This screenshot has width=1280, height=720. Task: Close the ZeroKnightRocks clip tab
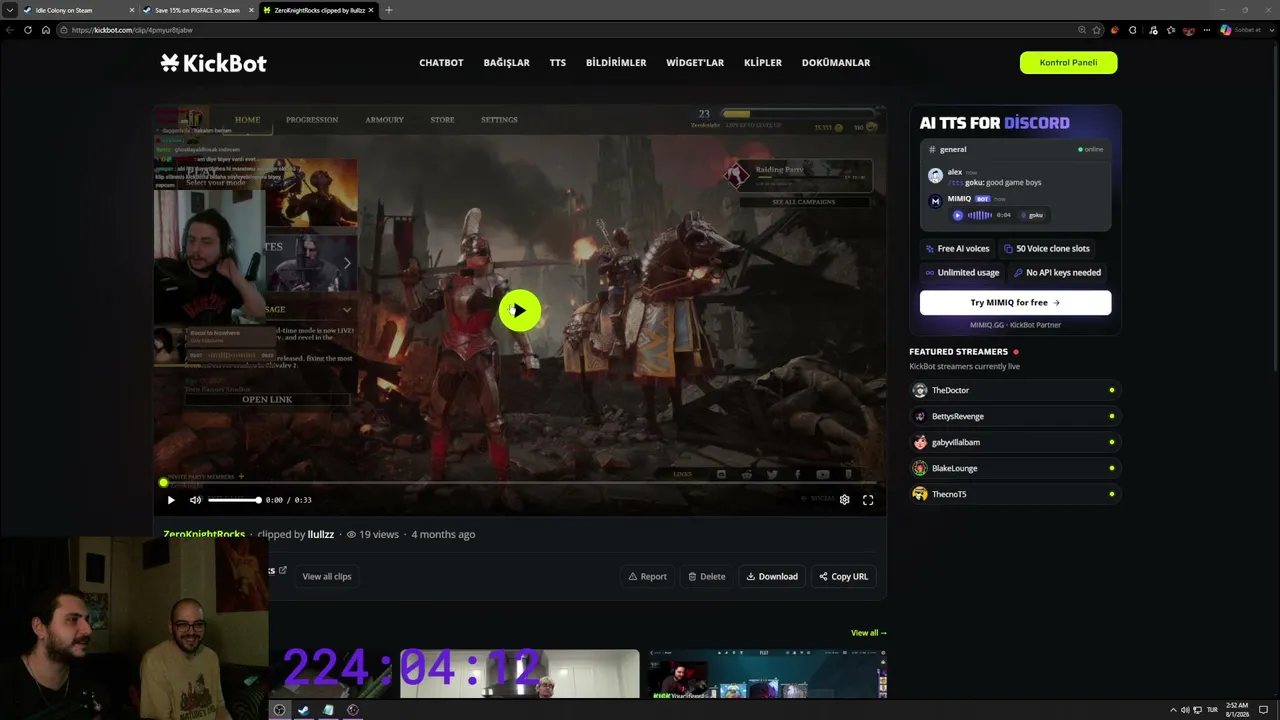pyautogui.click(x=371, y=10)
